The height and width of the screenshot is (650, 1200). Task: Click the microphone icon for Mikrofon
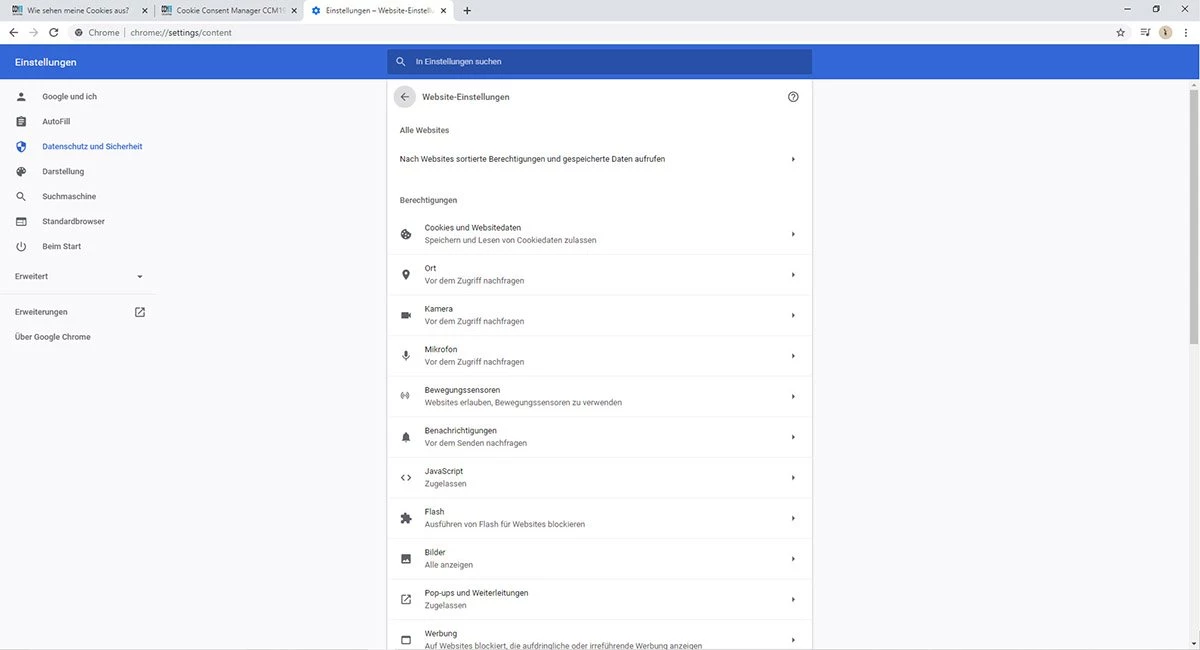click(x=406, y=356)
